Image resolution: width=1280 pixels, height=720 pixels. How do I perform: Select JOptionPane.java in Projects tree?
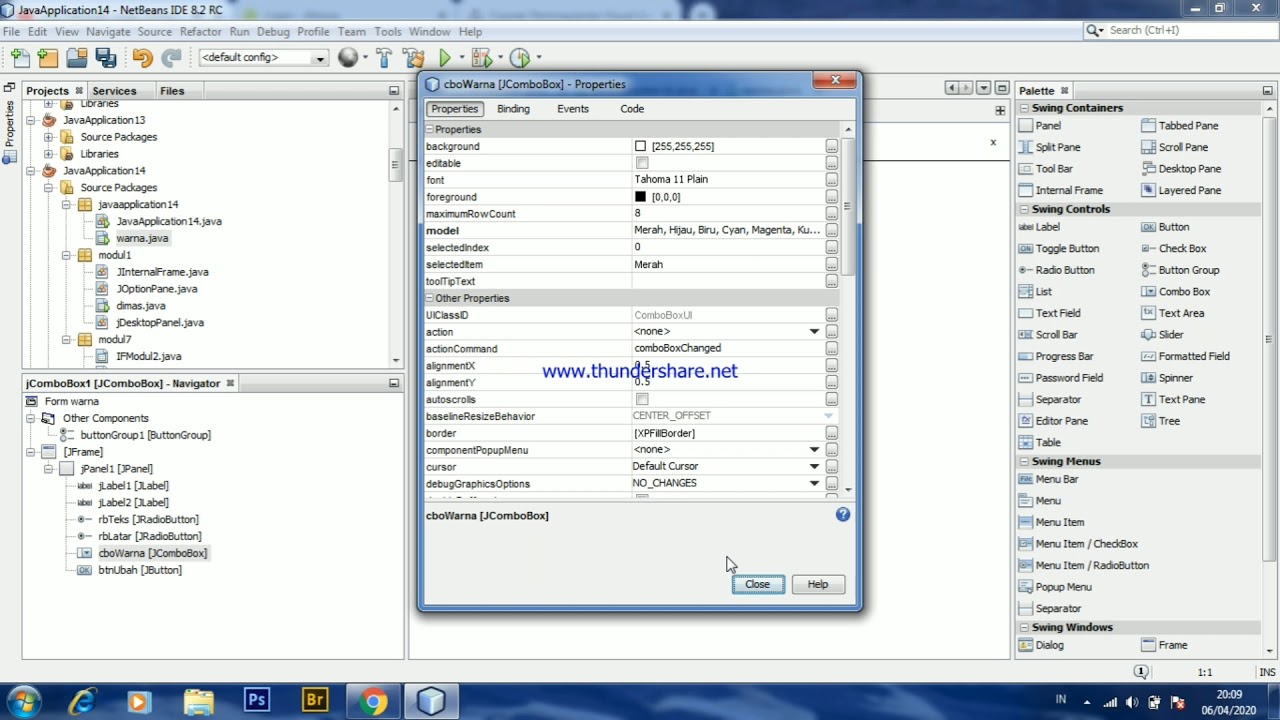(157, 289)
